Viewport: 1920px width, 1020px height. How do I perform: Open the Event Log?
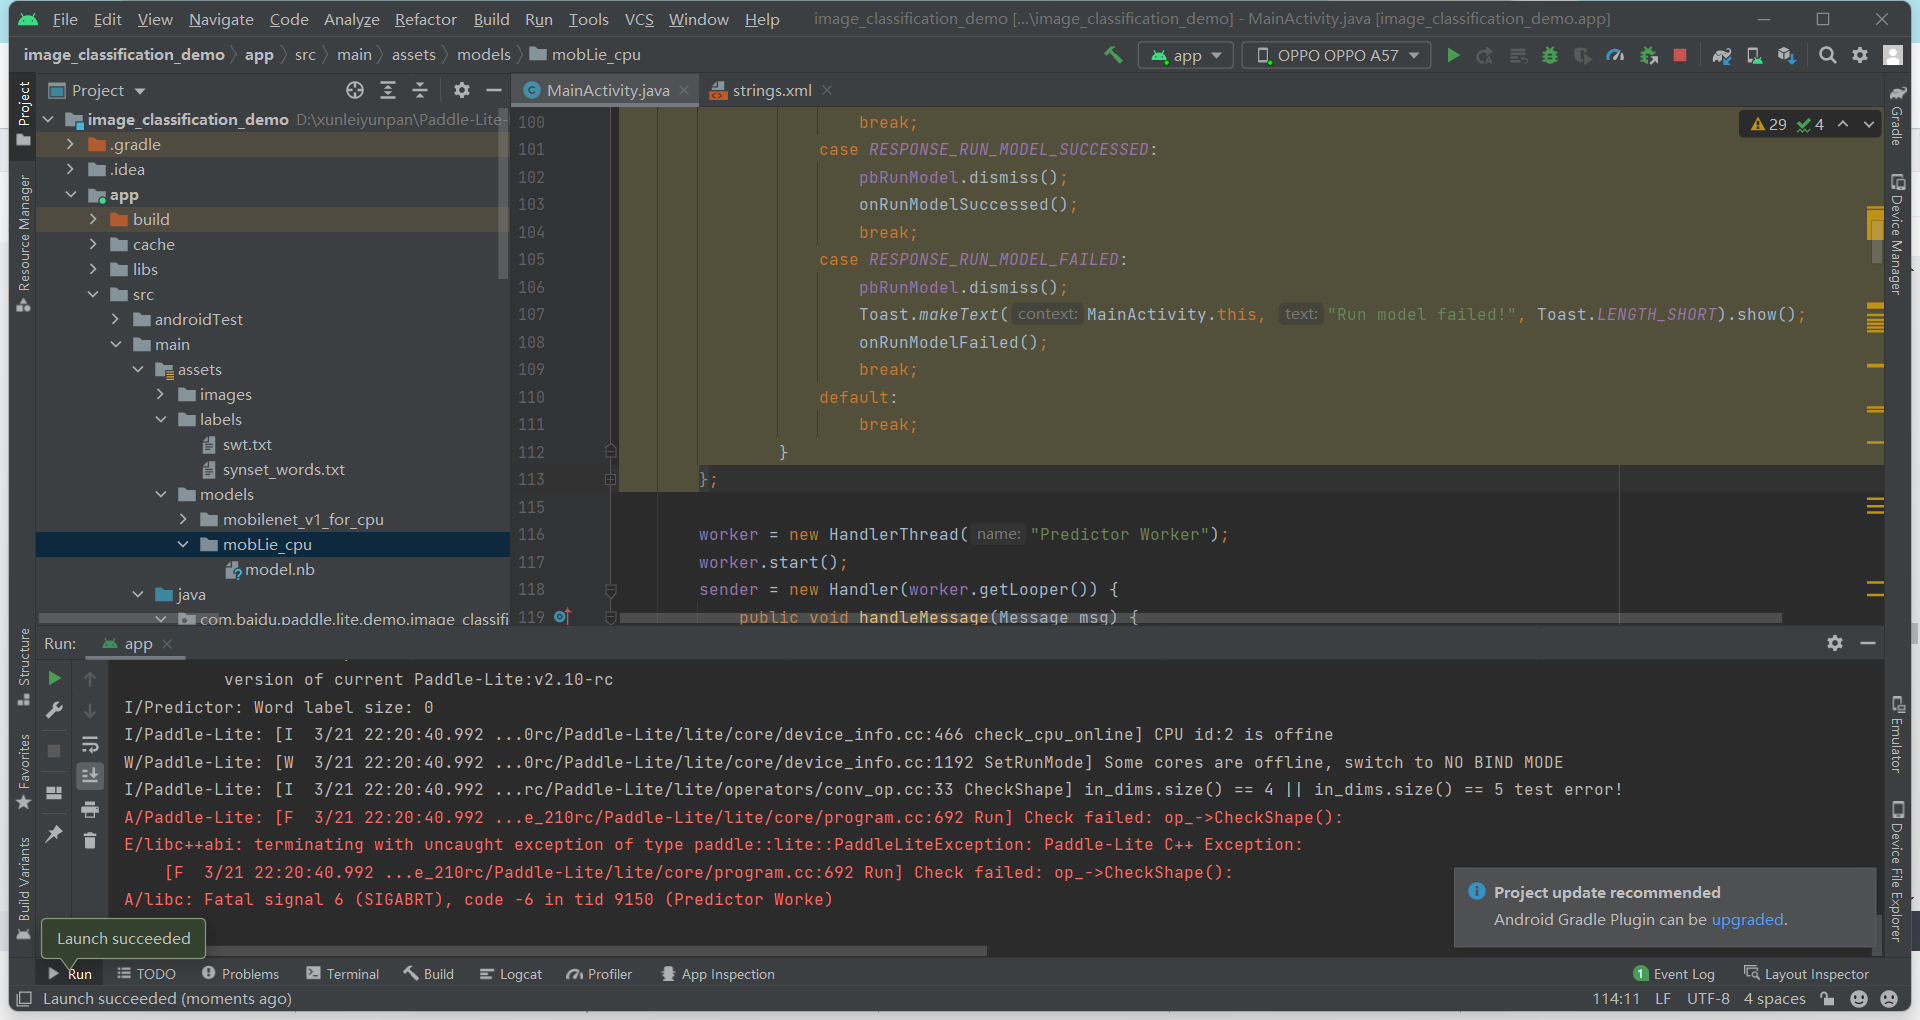point(1673,974)
